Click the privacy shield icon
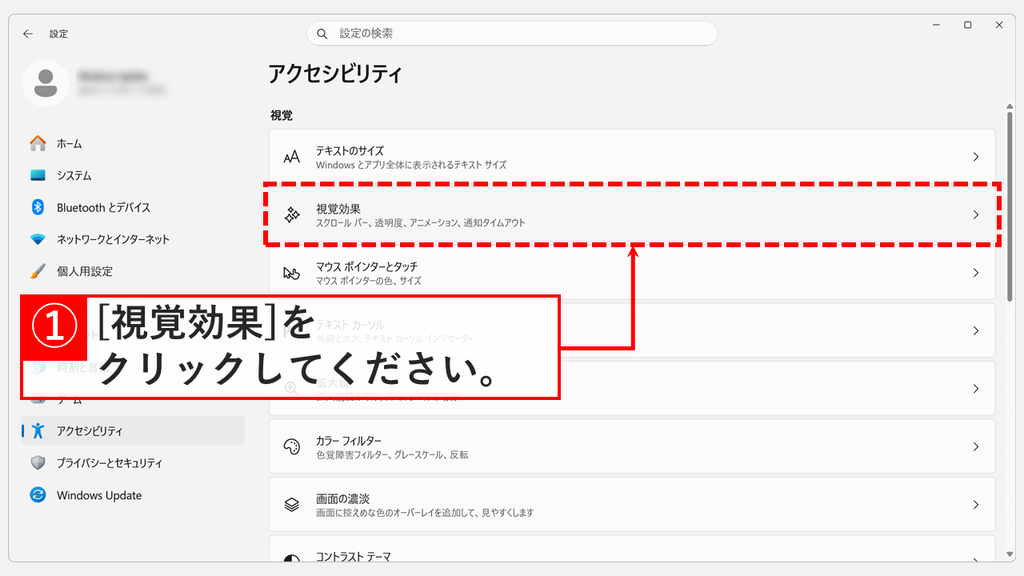 click(x=38, y=462)
